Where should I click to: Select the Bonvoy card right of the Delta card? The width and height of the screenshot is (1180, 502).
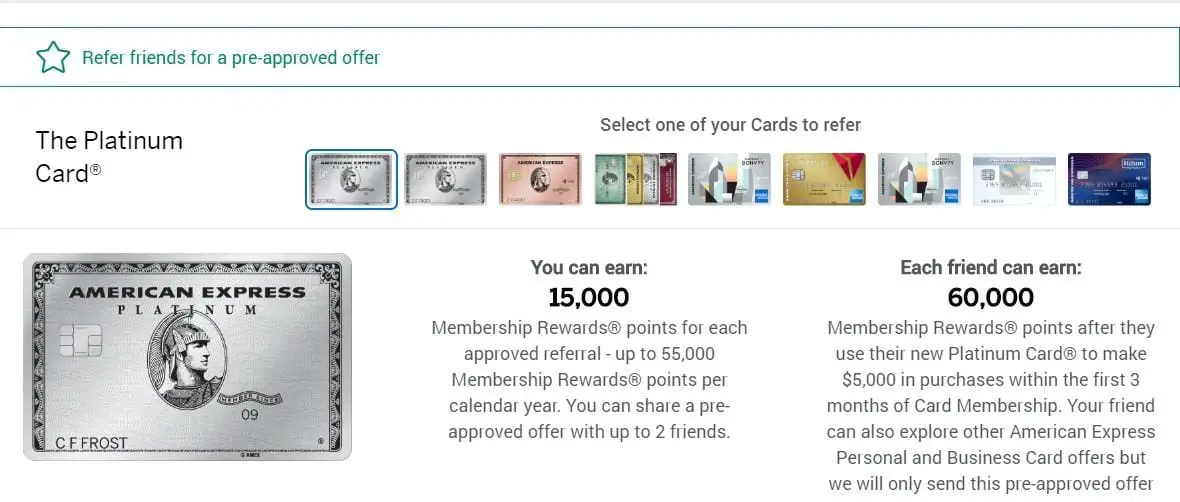pyautogui.click(x=919, y=179)
